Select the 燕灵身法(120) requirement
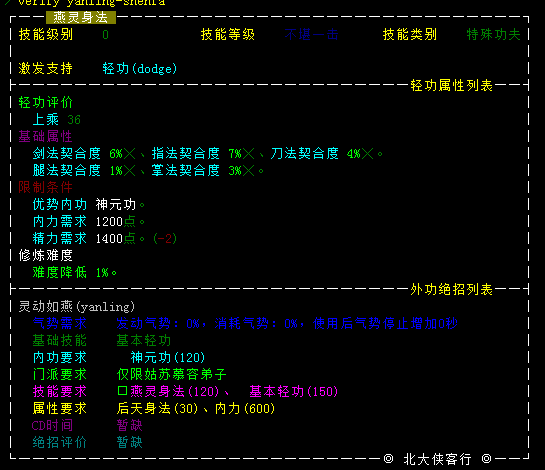Viewport: 545px width, 470px height. (x=175, y=392)
